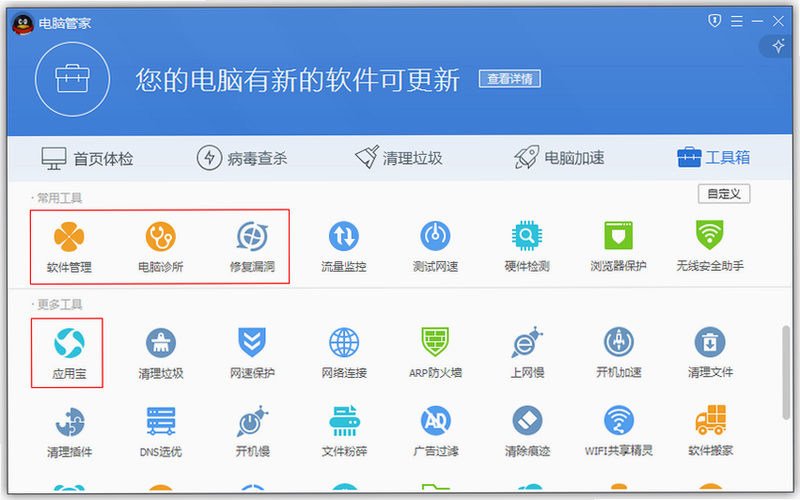Viewport: 800px width, 500px height.
Task: Switch to 电脑加速 tab
Action: click(559, 158)
